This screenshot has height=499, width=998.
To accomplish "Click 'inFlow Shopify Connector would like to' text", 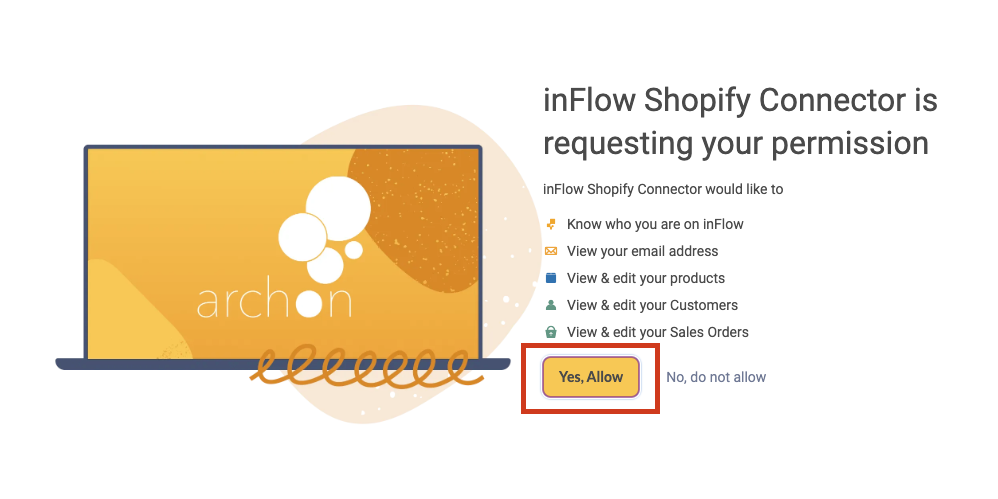I will click(663, 189).
